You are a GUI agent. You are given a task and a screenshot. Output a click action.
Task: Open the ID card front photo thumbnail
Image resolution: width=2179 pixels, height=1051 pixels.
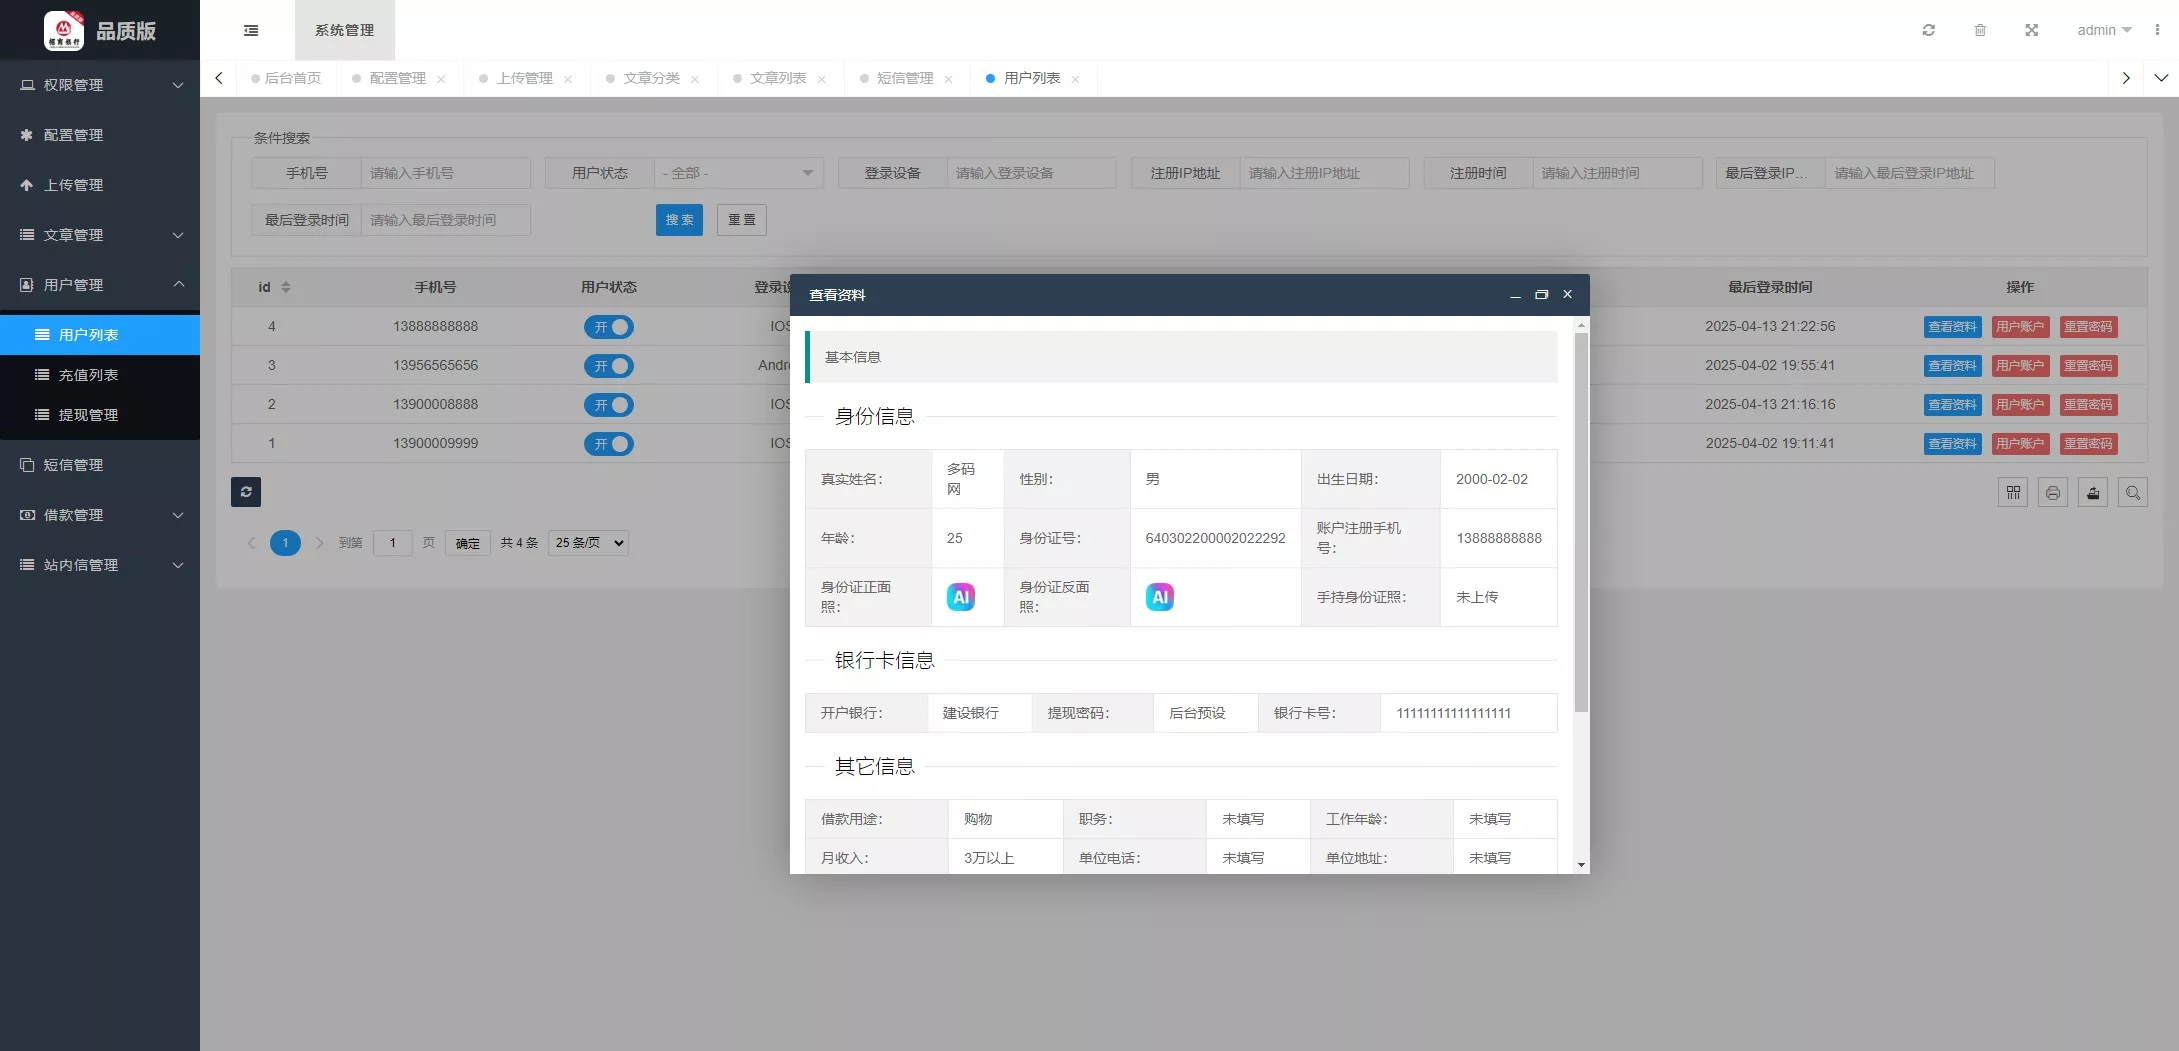click(960, 597)
